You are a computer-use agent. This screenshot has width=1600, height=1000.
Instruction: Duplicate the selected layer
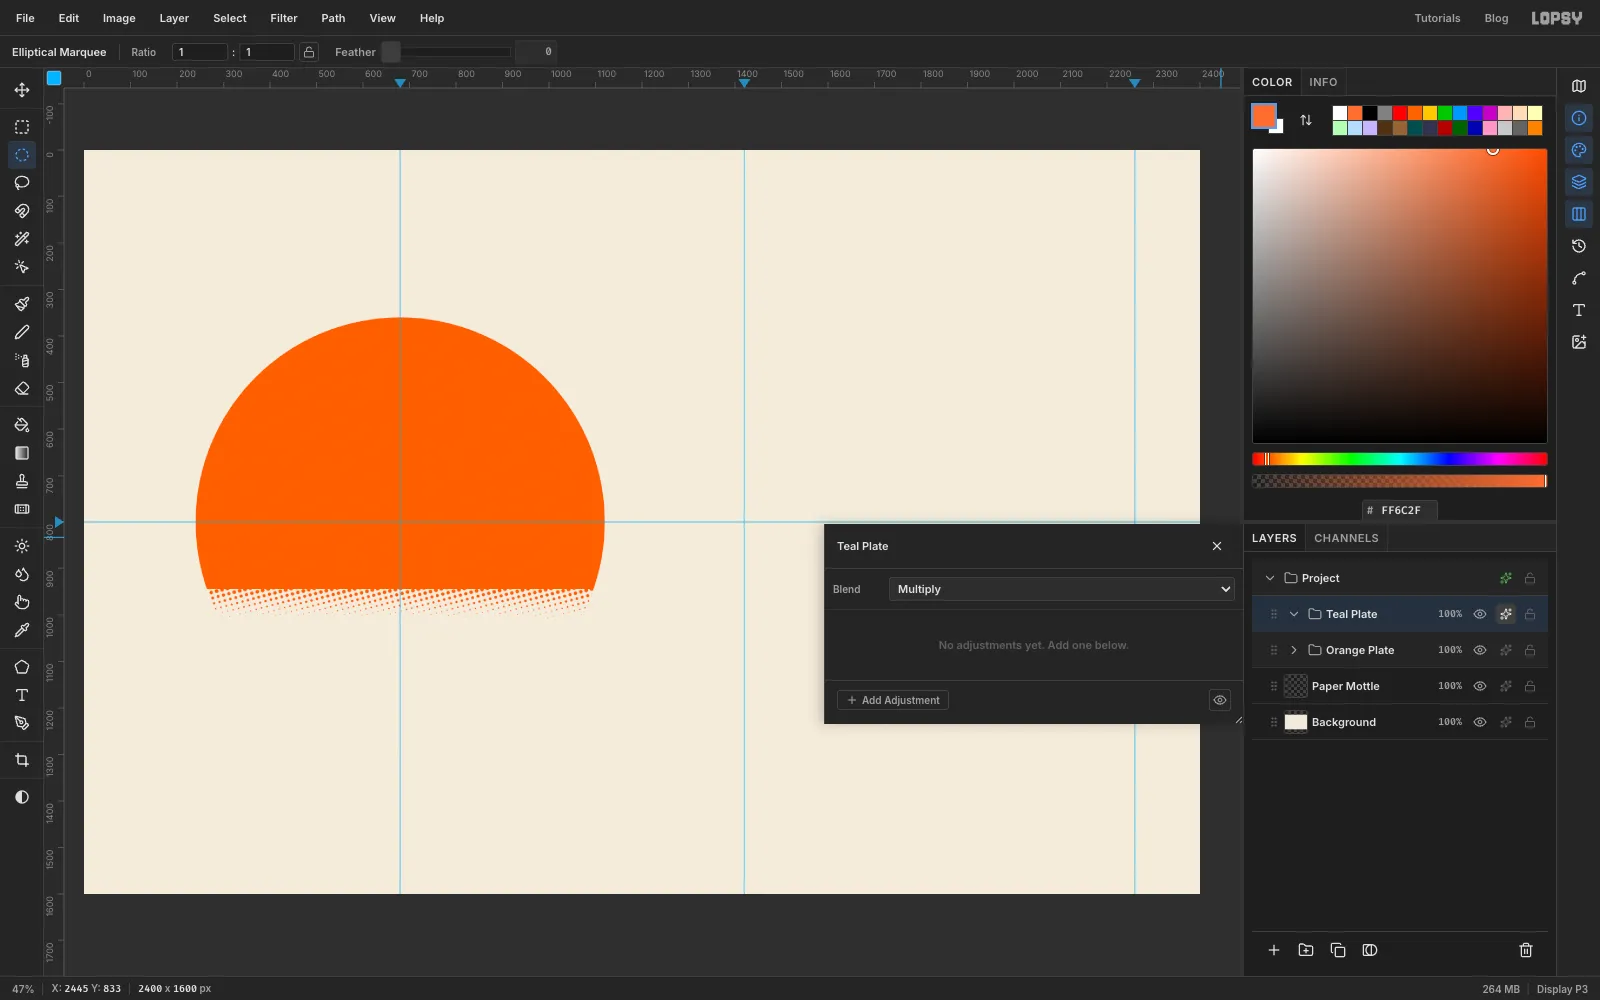[1338, 950]
